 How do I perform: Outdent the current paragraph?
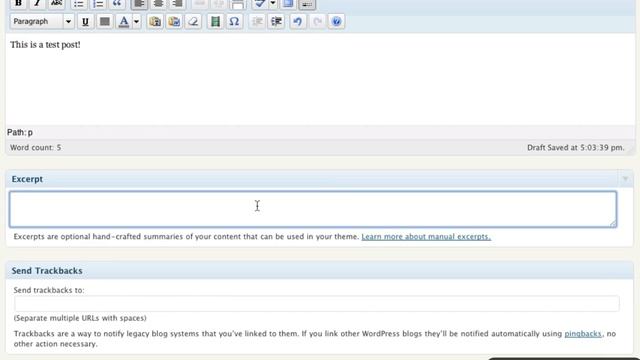[257, 22]
